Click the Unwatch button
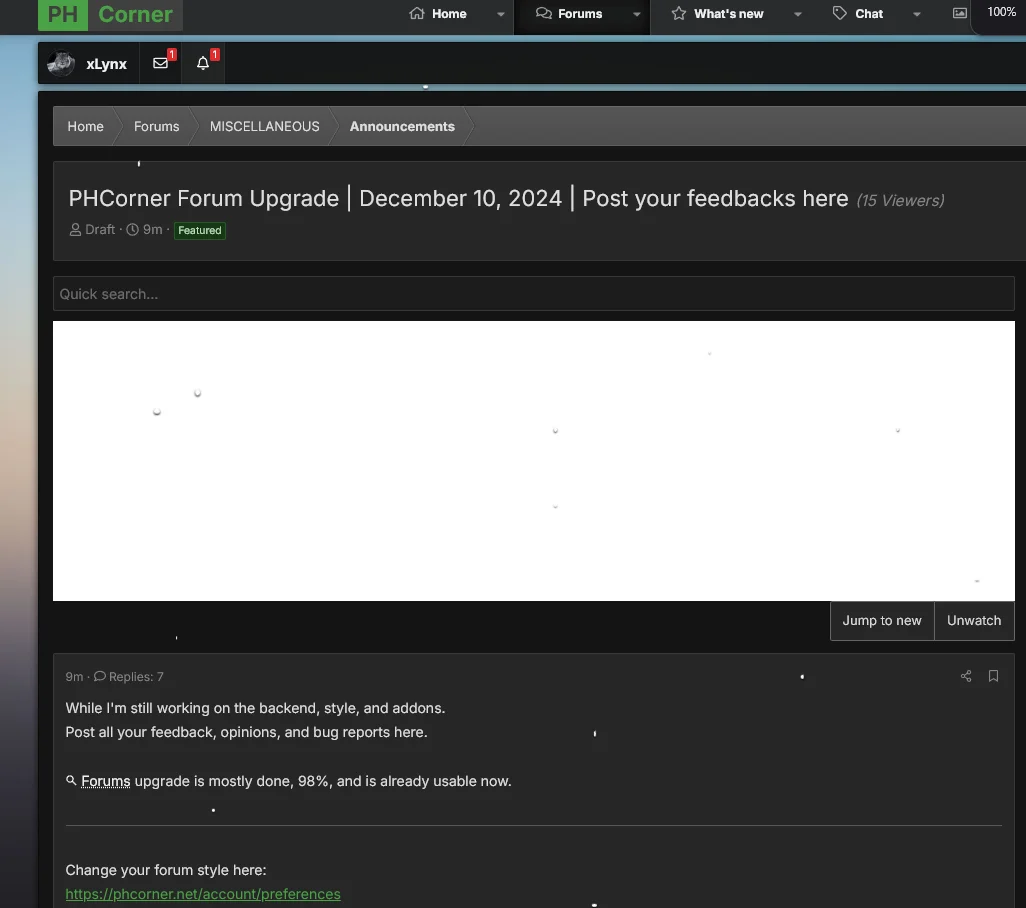1026x908 pixels. click(974, 620)
